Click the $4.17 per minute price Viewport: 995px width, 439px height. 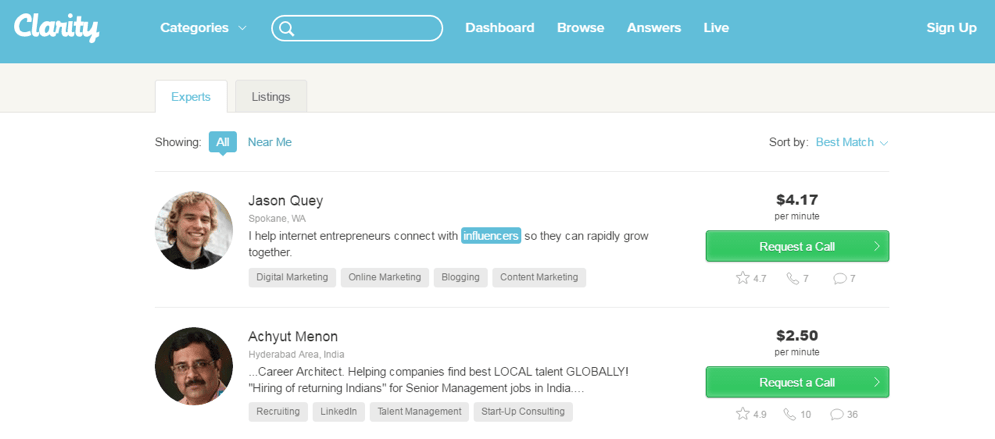point(797,206)
